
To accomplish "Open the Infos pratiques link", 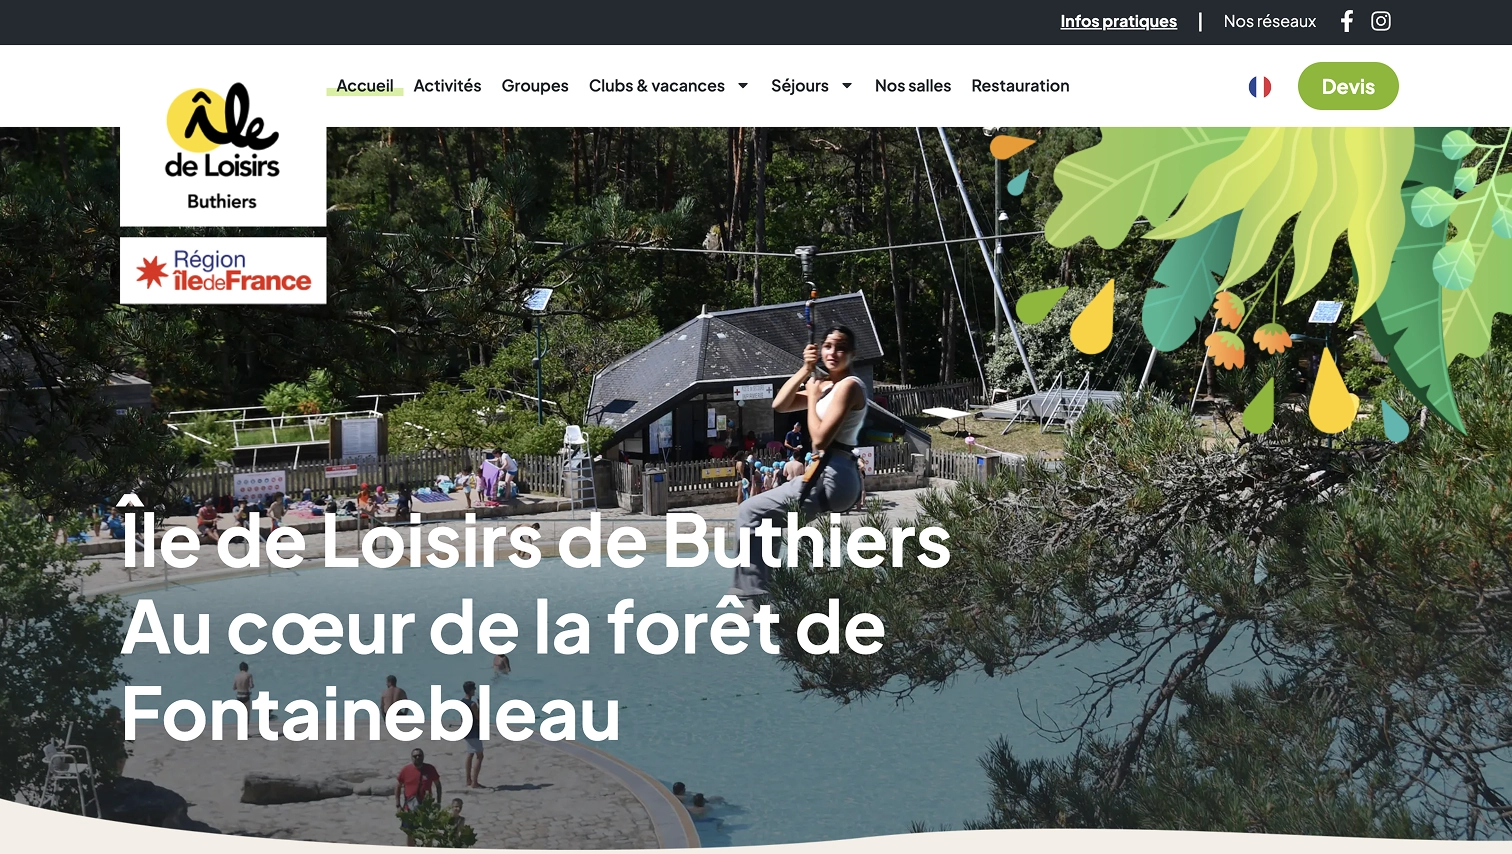I will point(1118,21).
